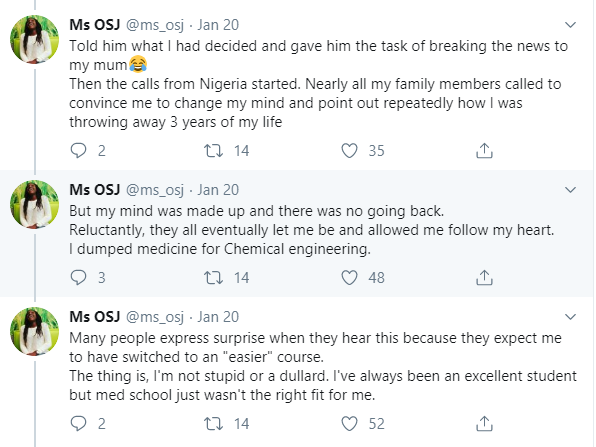Open the Ms OSJ profile name in the first tweet
This screenshot has height=447, width=596.
point(95,25)
